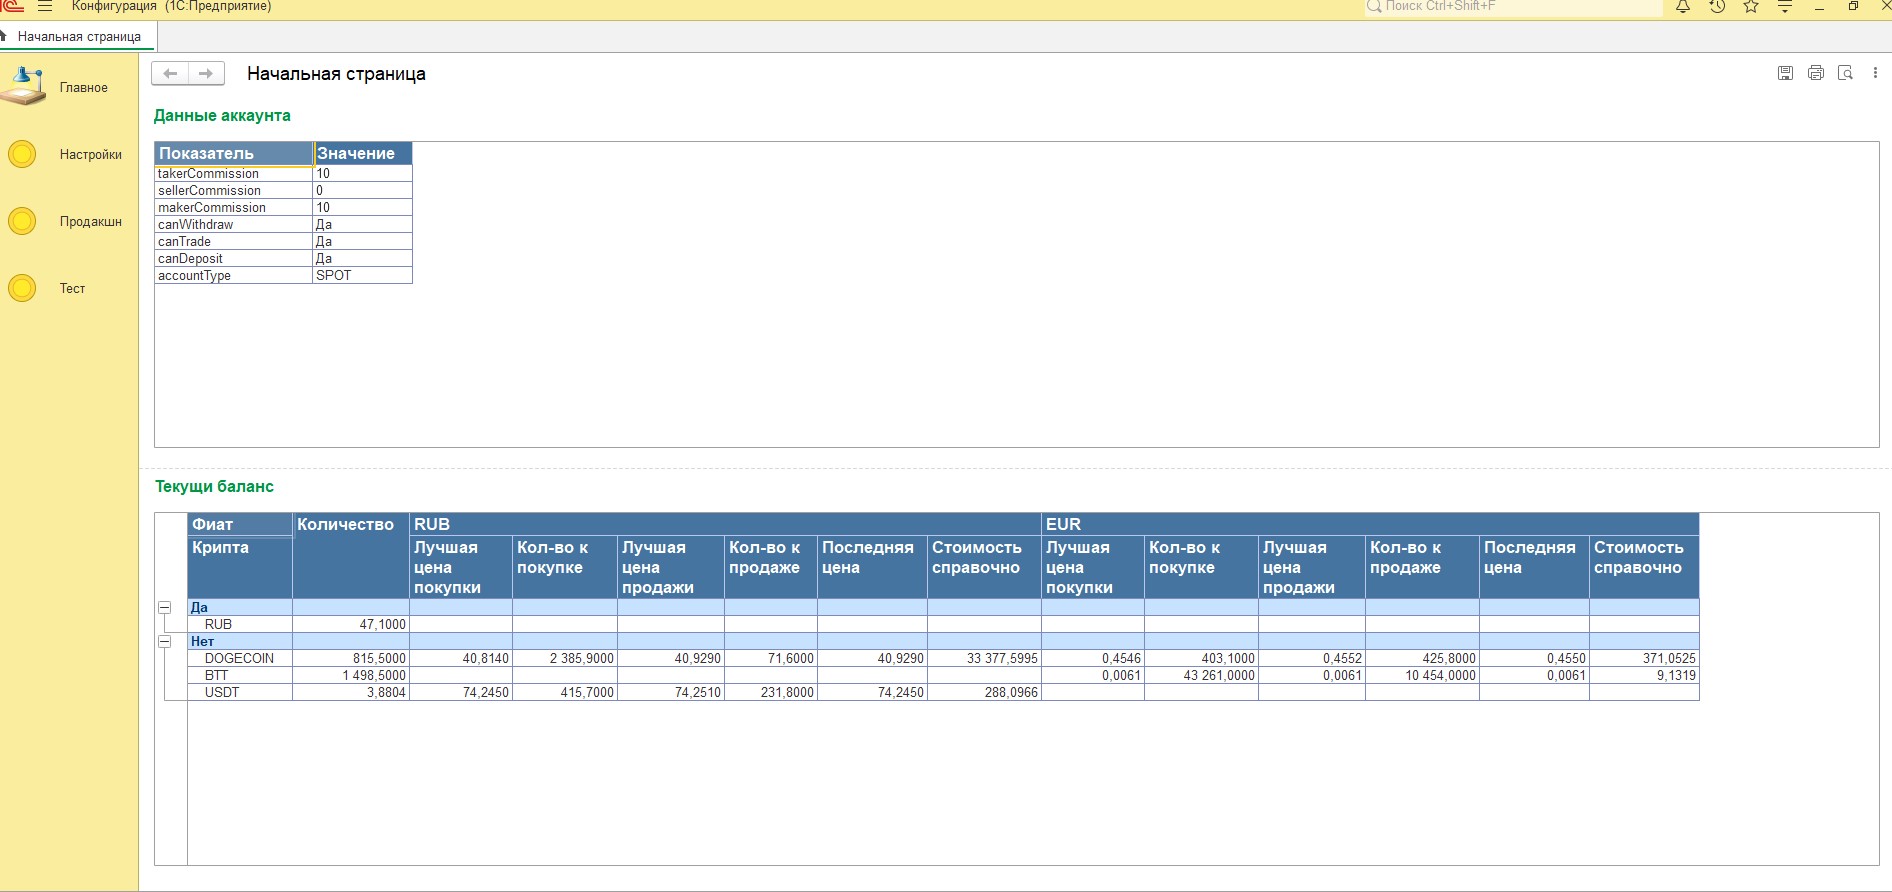Go back with the left arrow button

click(170, 73)
